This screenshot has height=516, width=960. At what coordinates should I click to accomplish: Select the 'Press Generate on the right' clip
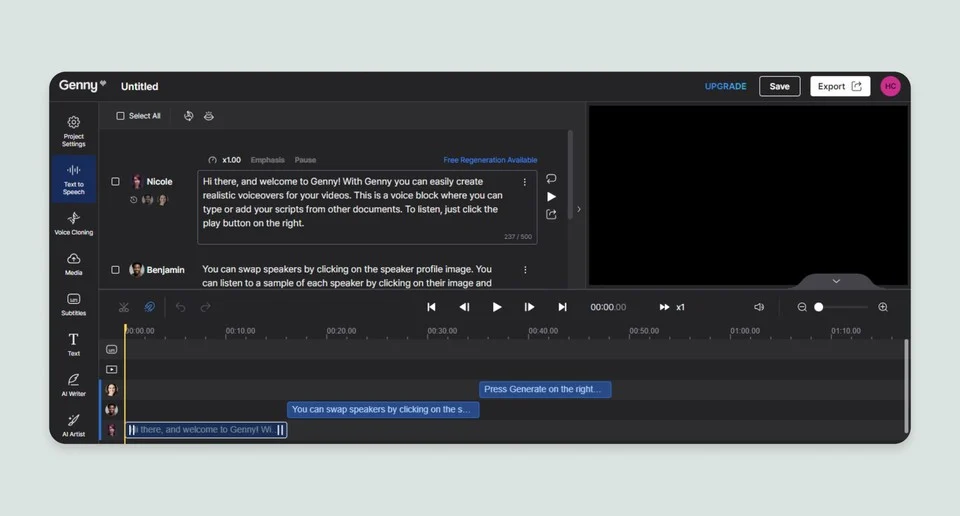[x=545, y=389]
